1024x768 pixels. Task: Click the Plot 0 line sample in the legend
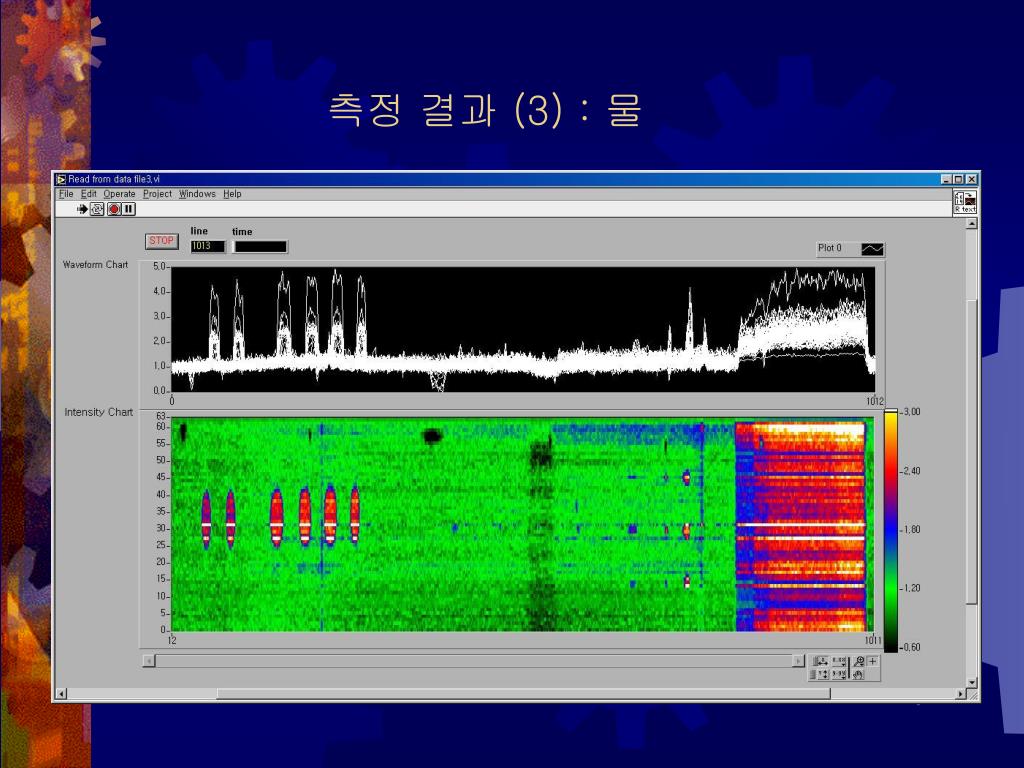point(872,249)
